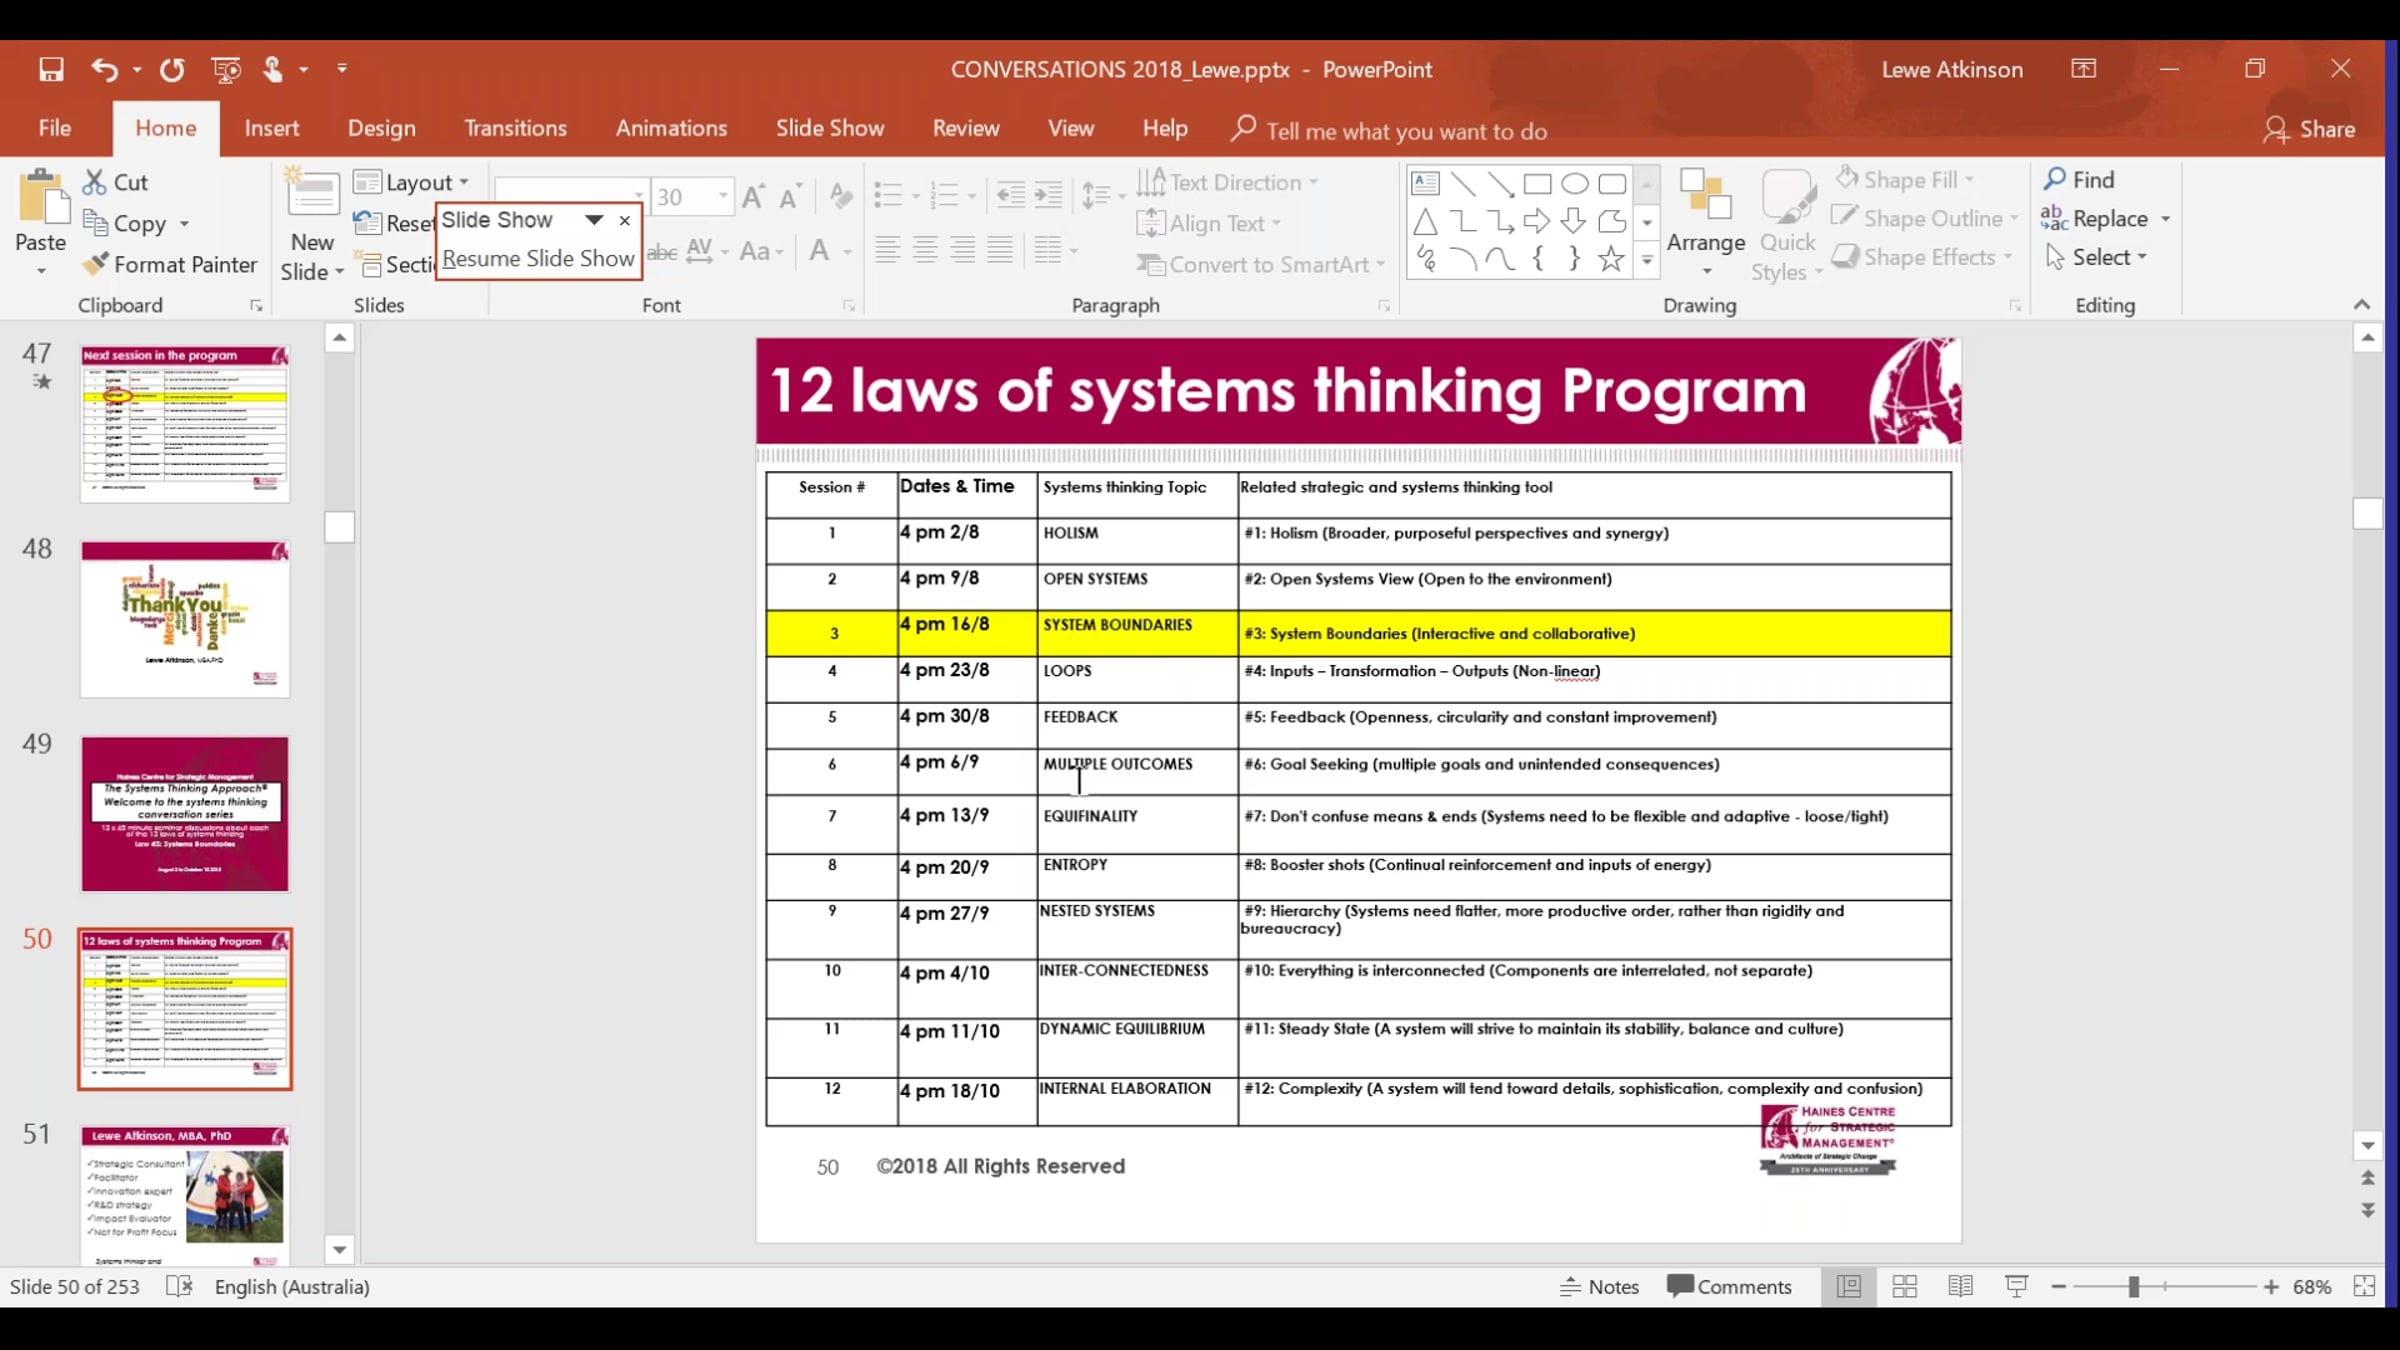Toggle the Notes pane
The width and height of the screenshot is (2400, 1350).
point(1599,1286)
